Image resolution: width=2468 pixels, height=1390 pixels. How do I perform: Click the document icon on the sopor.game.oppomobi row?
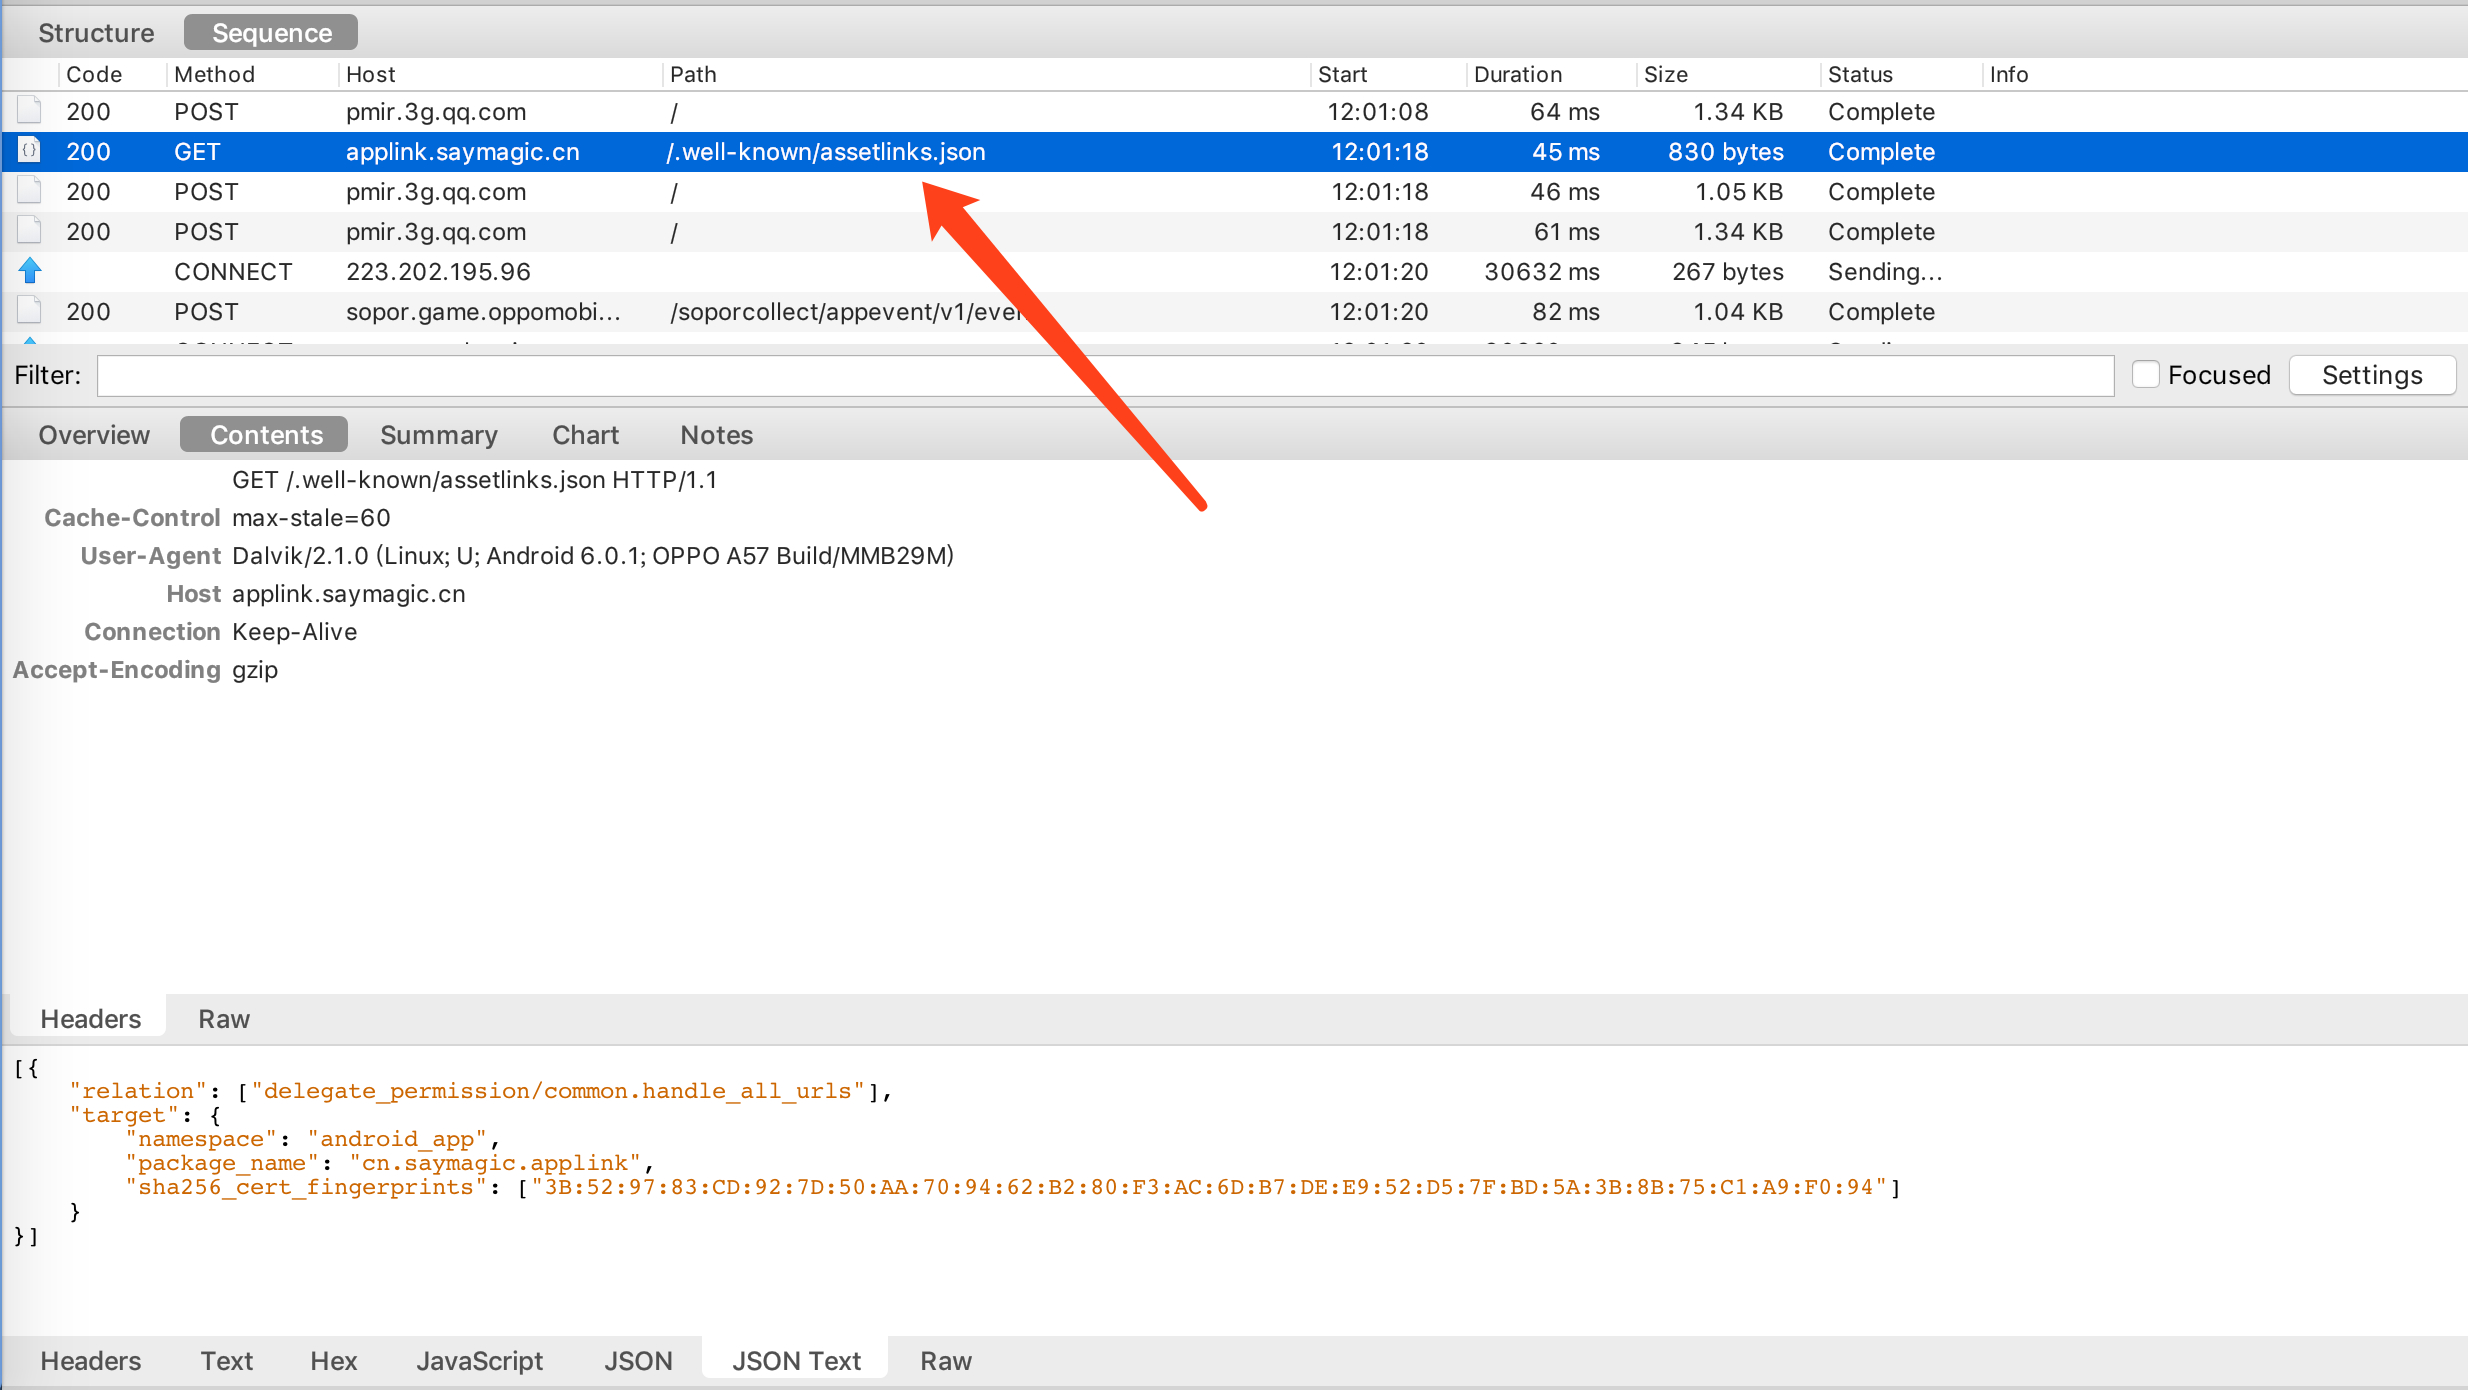coord(30,311)
